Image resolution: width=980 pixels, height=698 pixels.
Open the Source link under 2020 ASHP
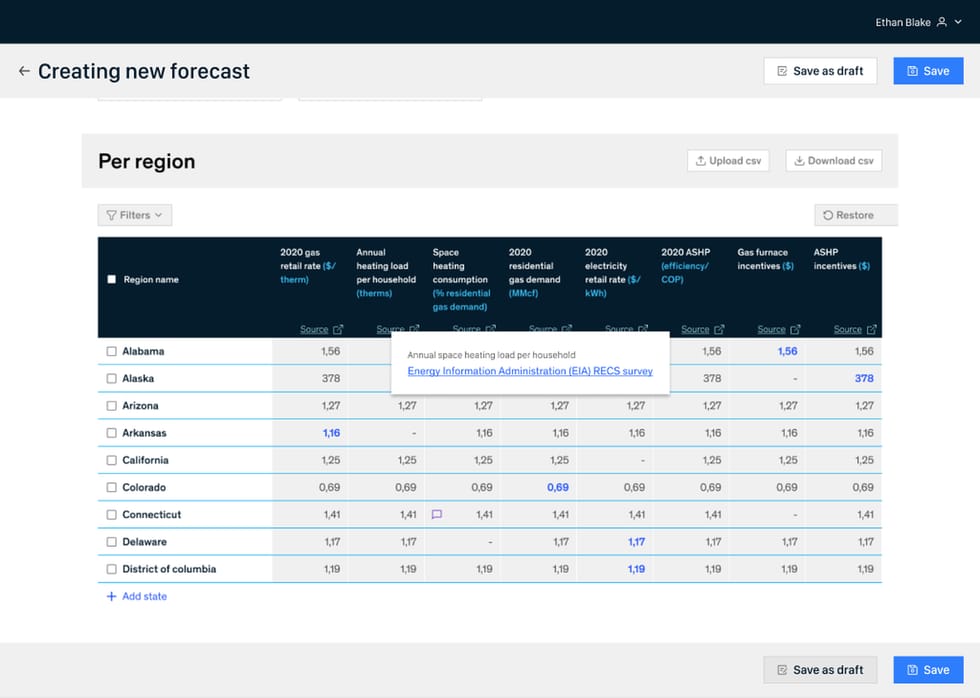695,329
